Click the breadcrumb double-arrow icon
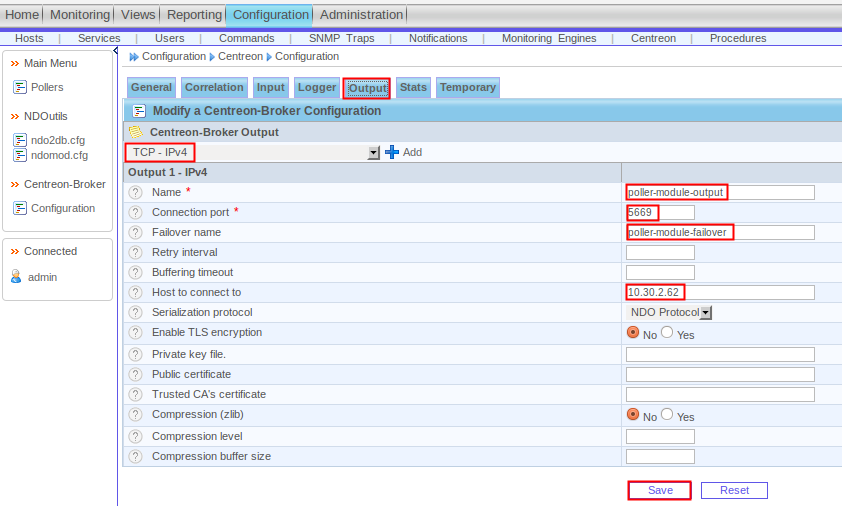 [134, 57]
